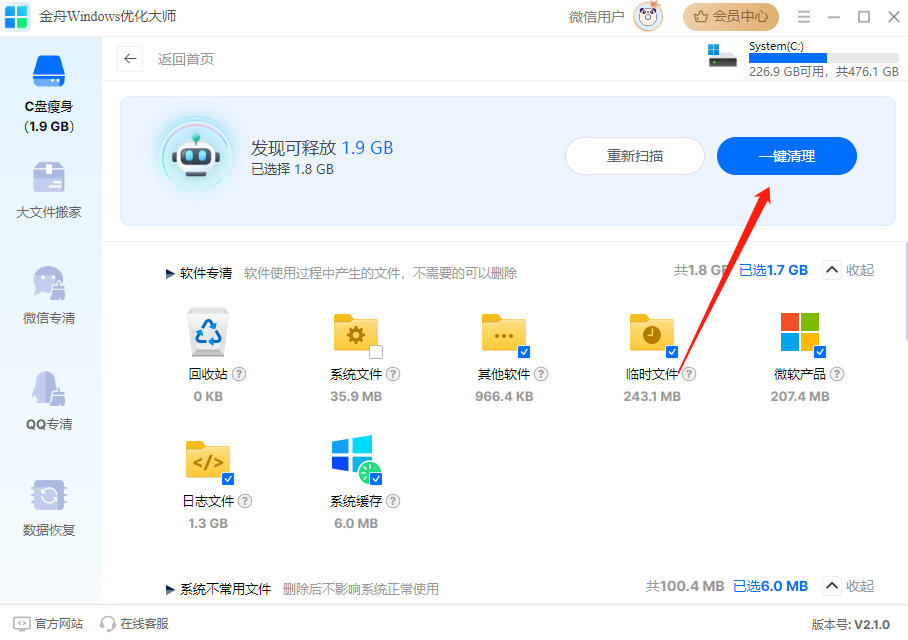The width and height of the screenshot is (908, 640).
Task: Click the 回收站 recycle bin icon
Action: 208,333
